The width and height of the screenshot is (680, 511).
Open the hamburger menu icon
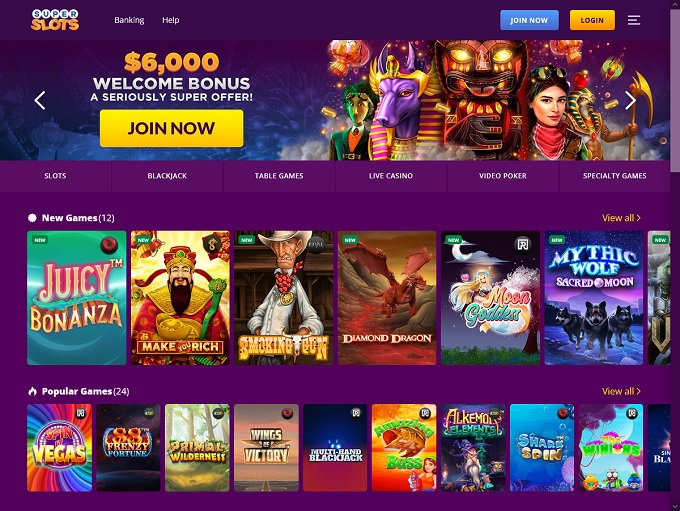click(634, 20)
